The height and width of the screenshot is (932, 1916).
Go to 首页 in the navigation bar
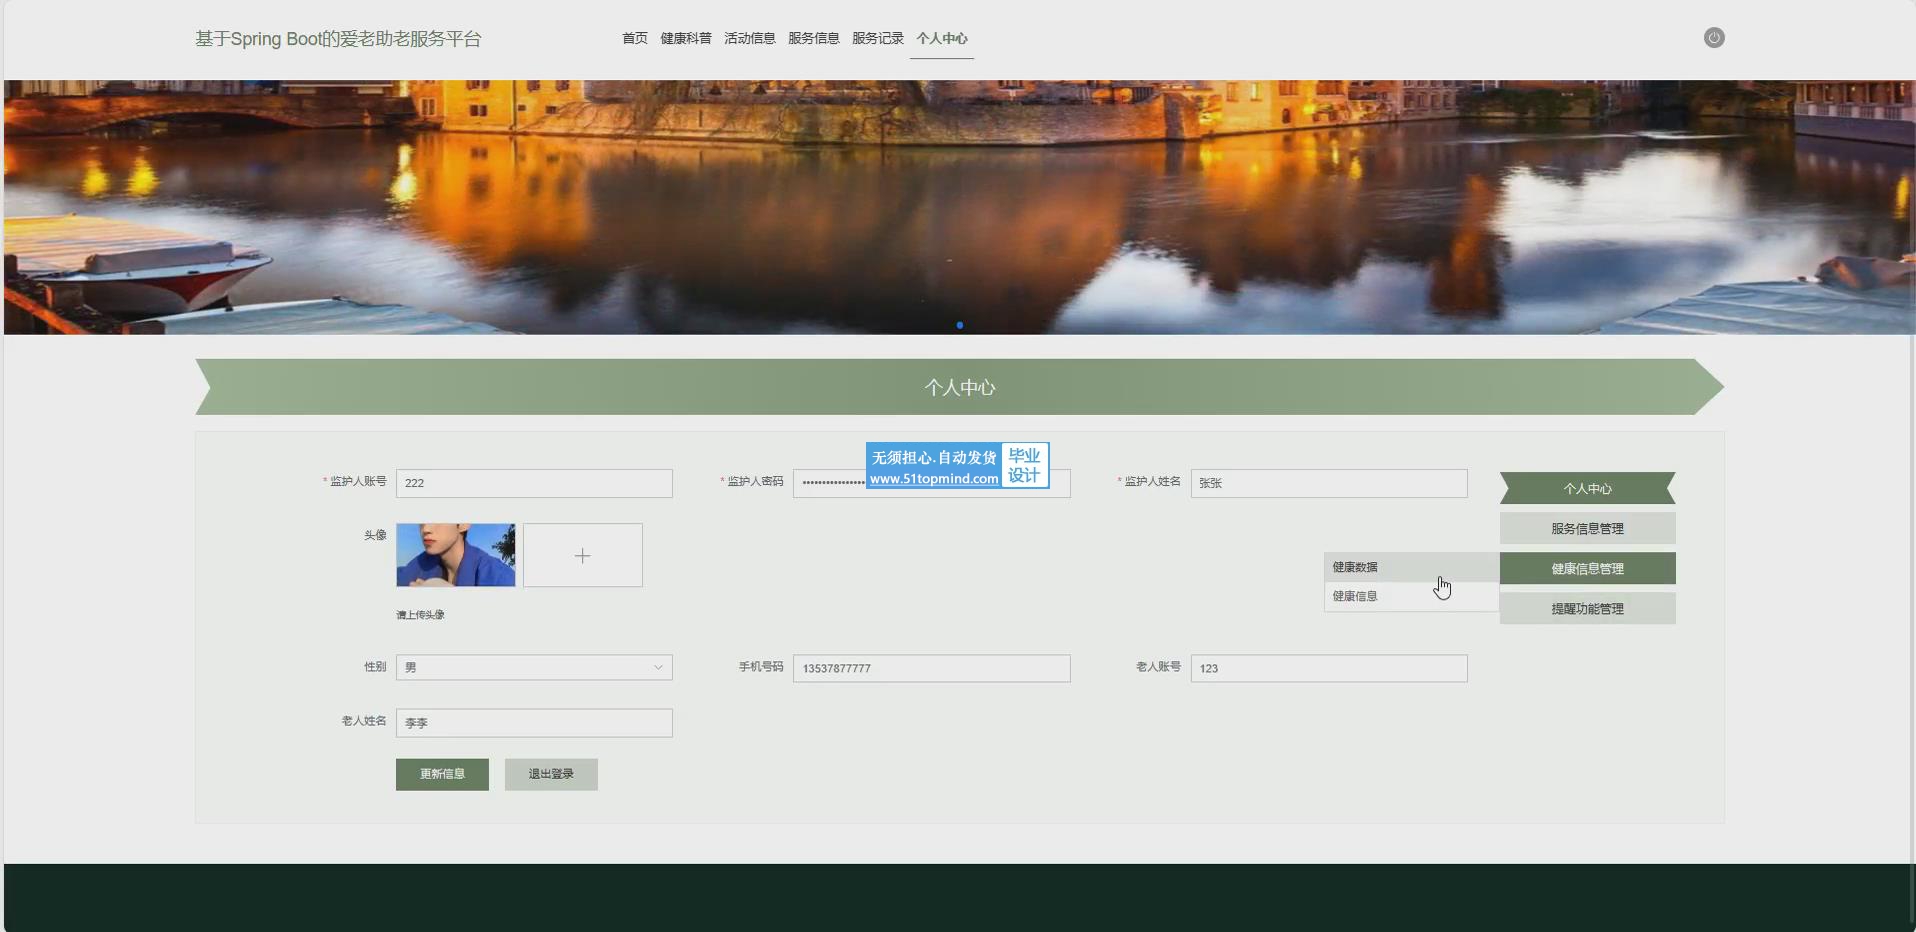(x=635, y=38)
